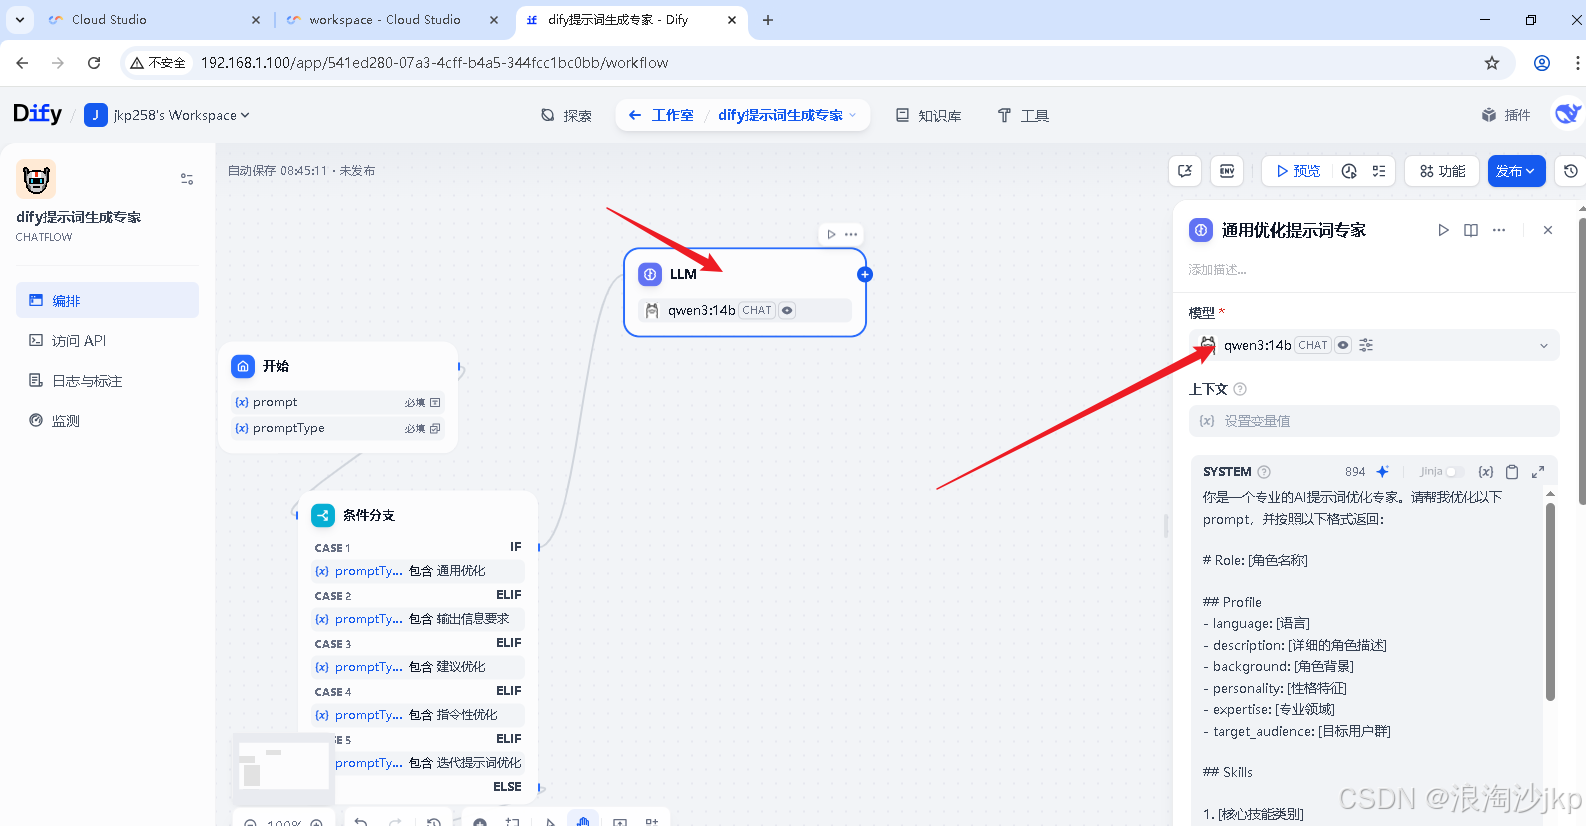Switch to workspace - Cloud Studio tab
Image resolution: width=1586 pixels, height=826 pixels.
tap(393, 20)
